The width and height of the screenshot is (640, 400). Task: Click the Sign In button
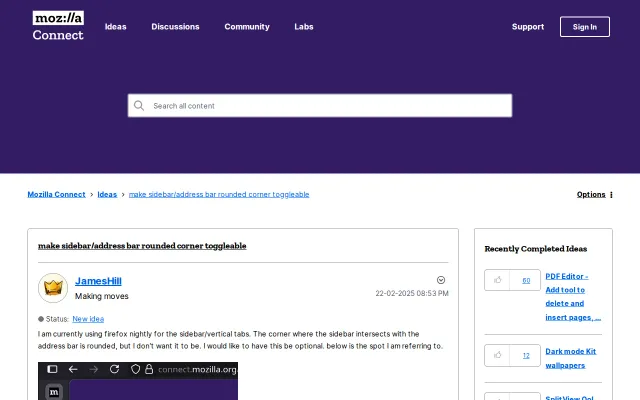(x=585, y=27)
